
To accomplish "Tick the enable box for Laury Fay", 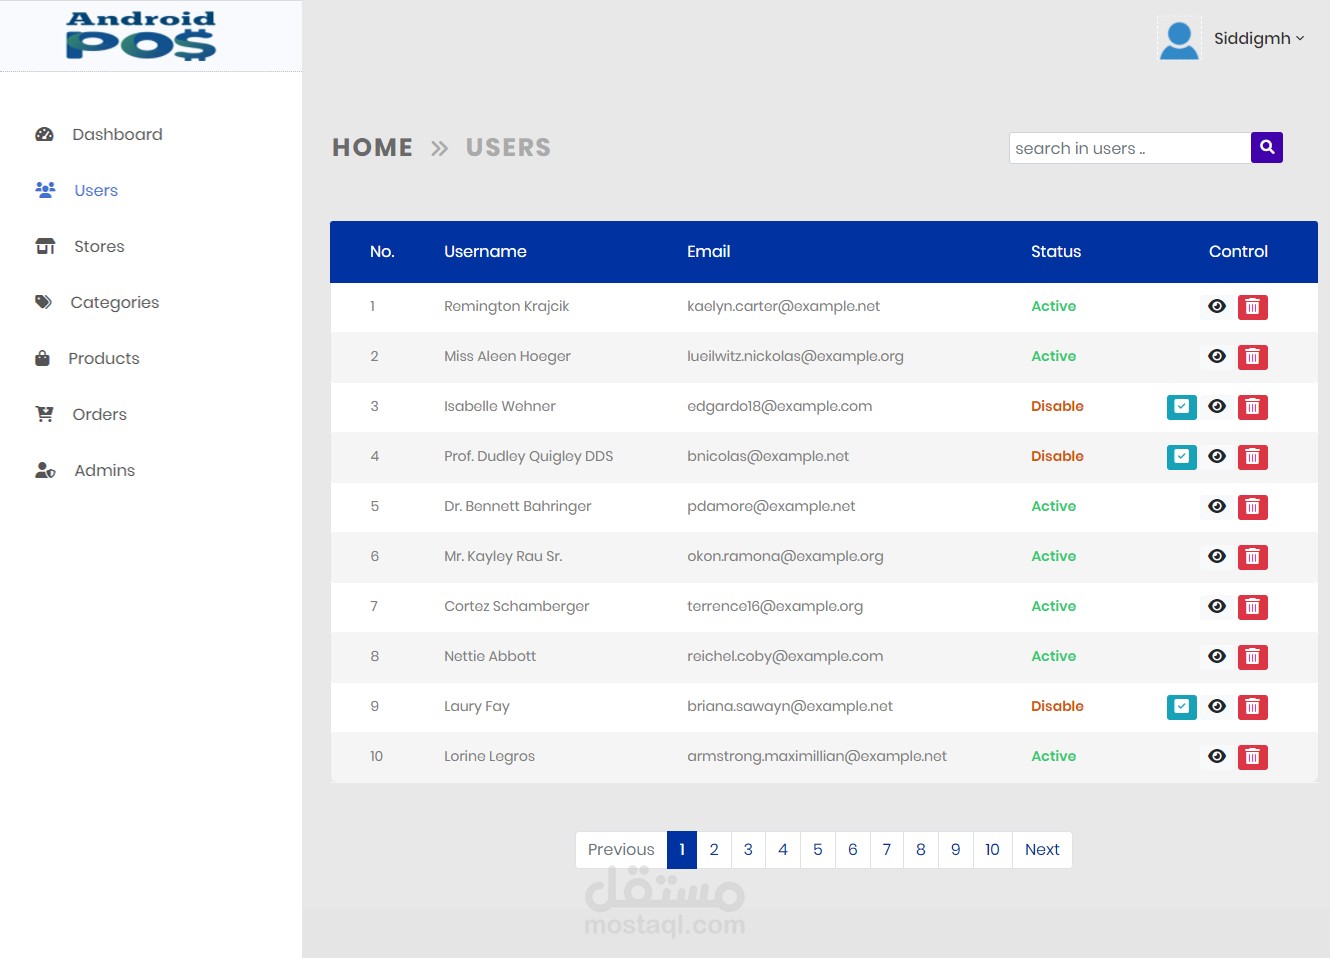I will pyautogui.click(x=1182, y=707).
